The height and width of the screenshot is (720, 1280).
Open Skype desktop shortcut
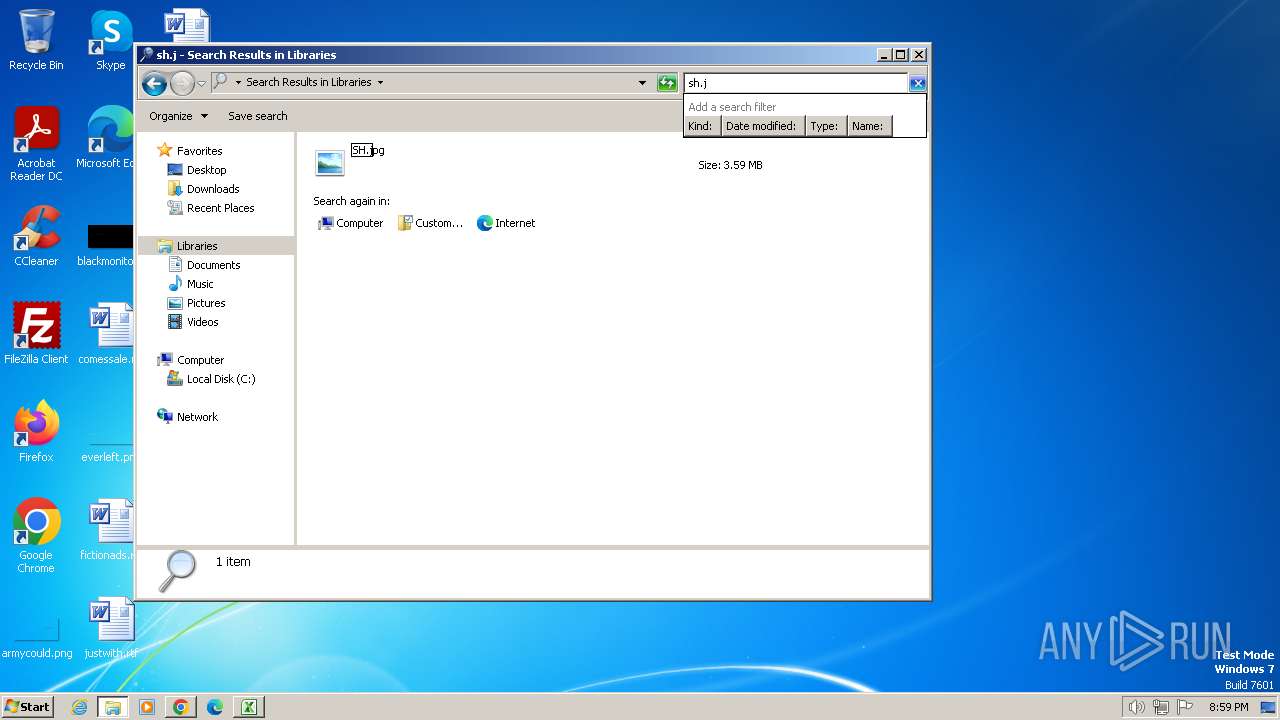[111, 40]
